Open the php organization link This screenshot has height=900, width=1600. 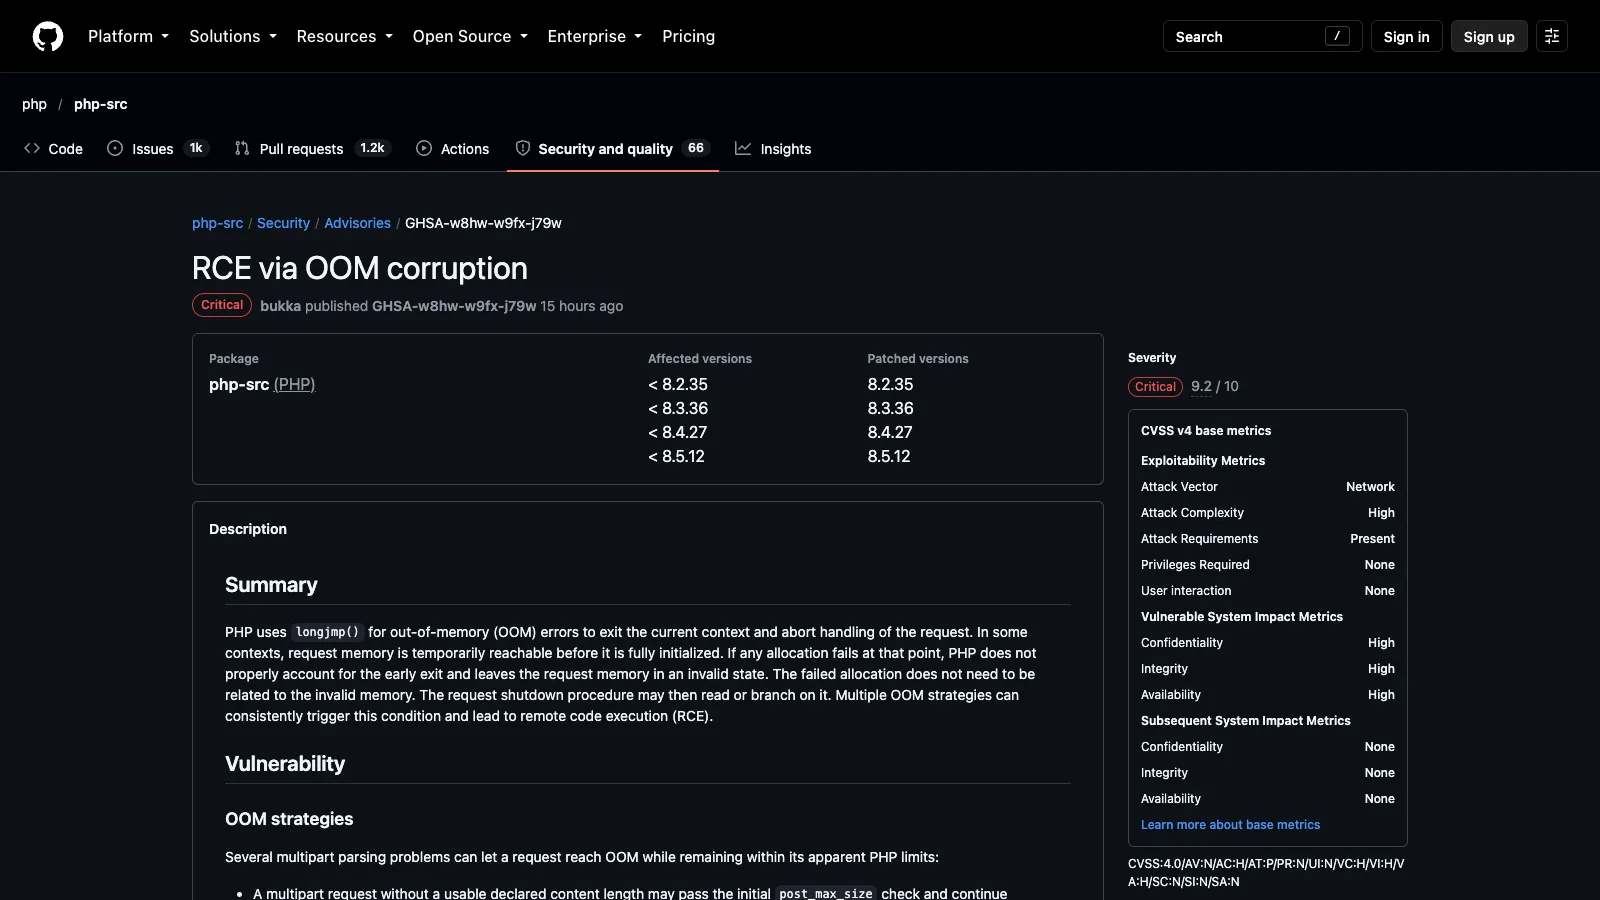click(34, 104)
